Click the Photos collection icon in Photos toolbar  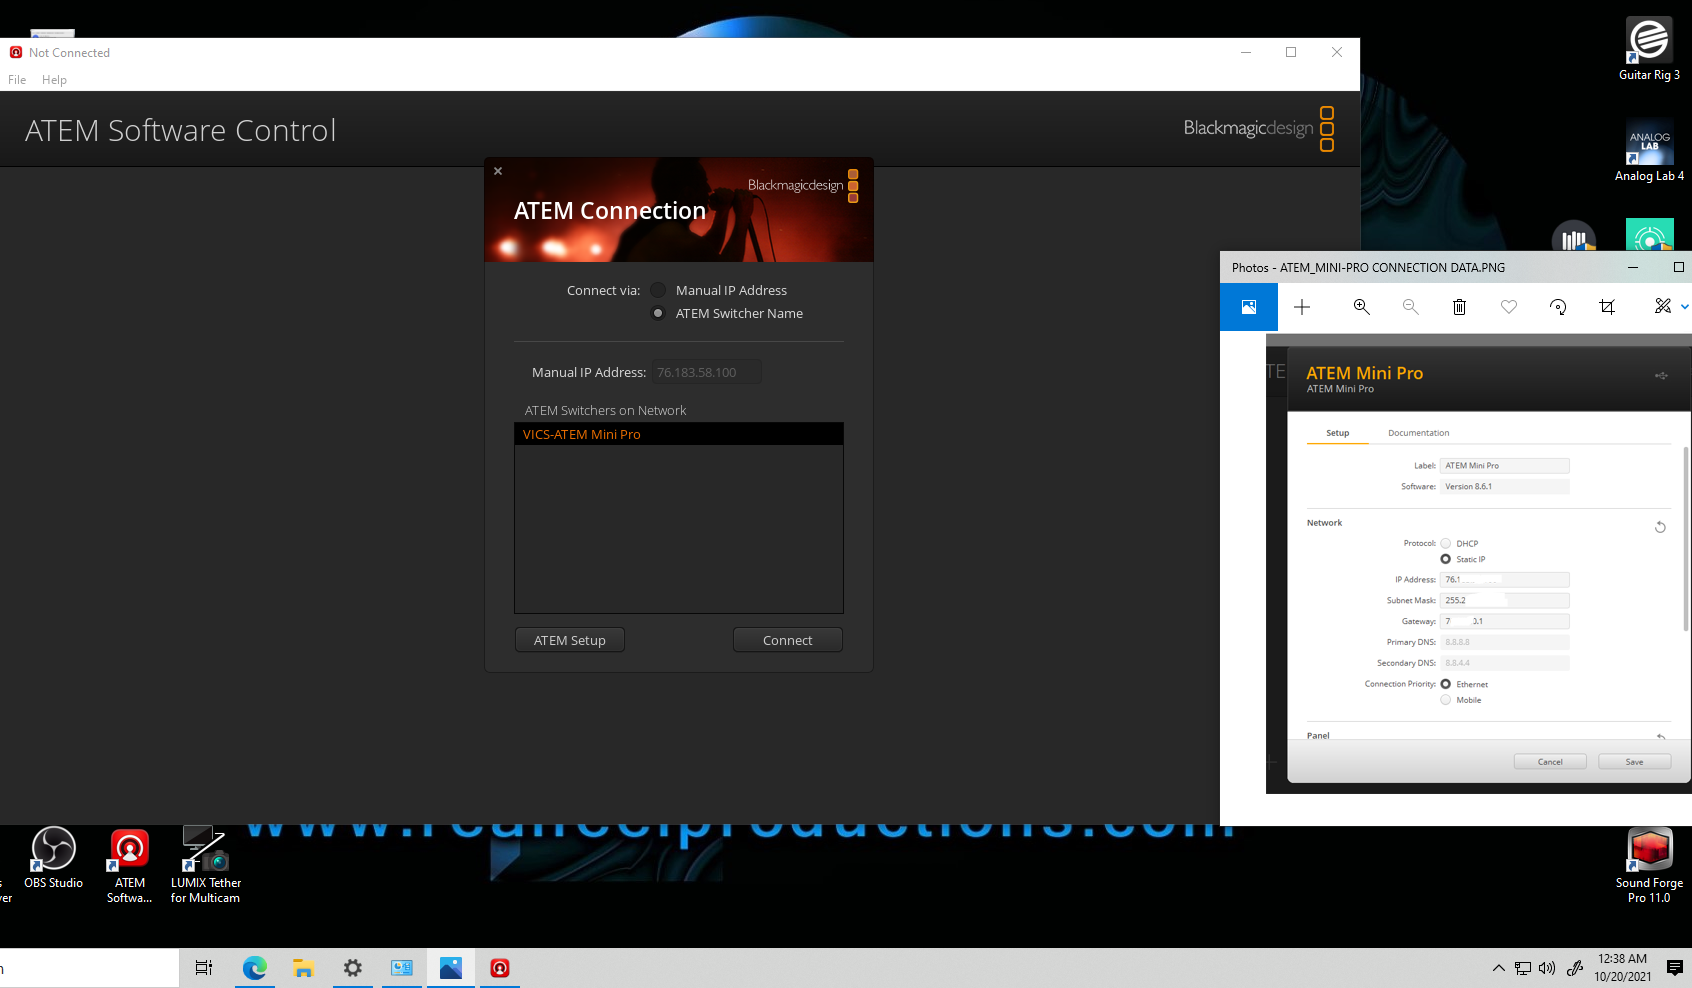(x=1249, y=307)
